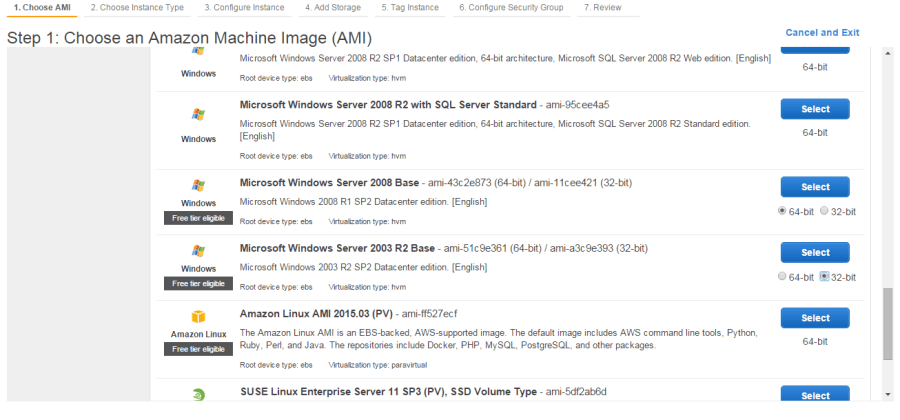The width and height of the screenshot is (900, 420).
Task: Select 64-bit radio for Windows Server 2008 Base
Action: [x=782, y=211]
